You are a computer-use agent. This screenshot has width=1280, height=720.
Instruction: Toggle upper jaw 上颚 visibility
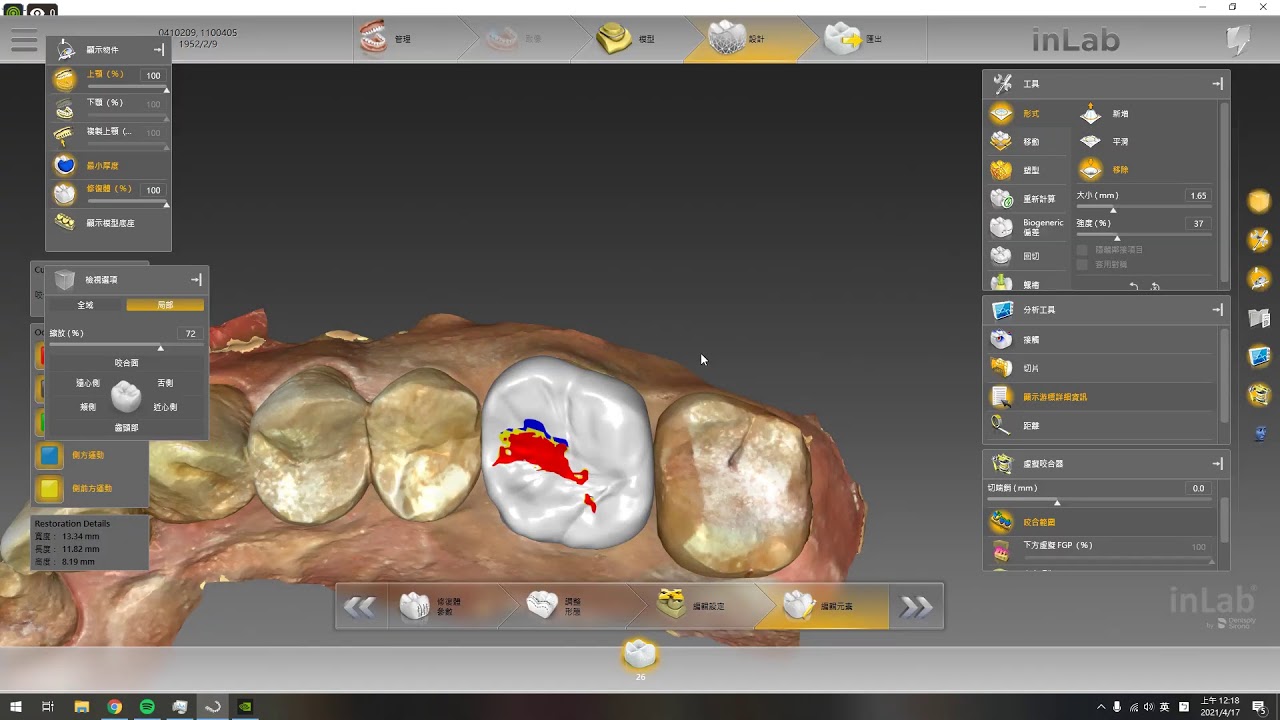(x=64, y=78)
